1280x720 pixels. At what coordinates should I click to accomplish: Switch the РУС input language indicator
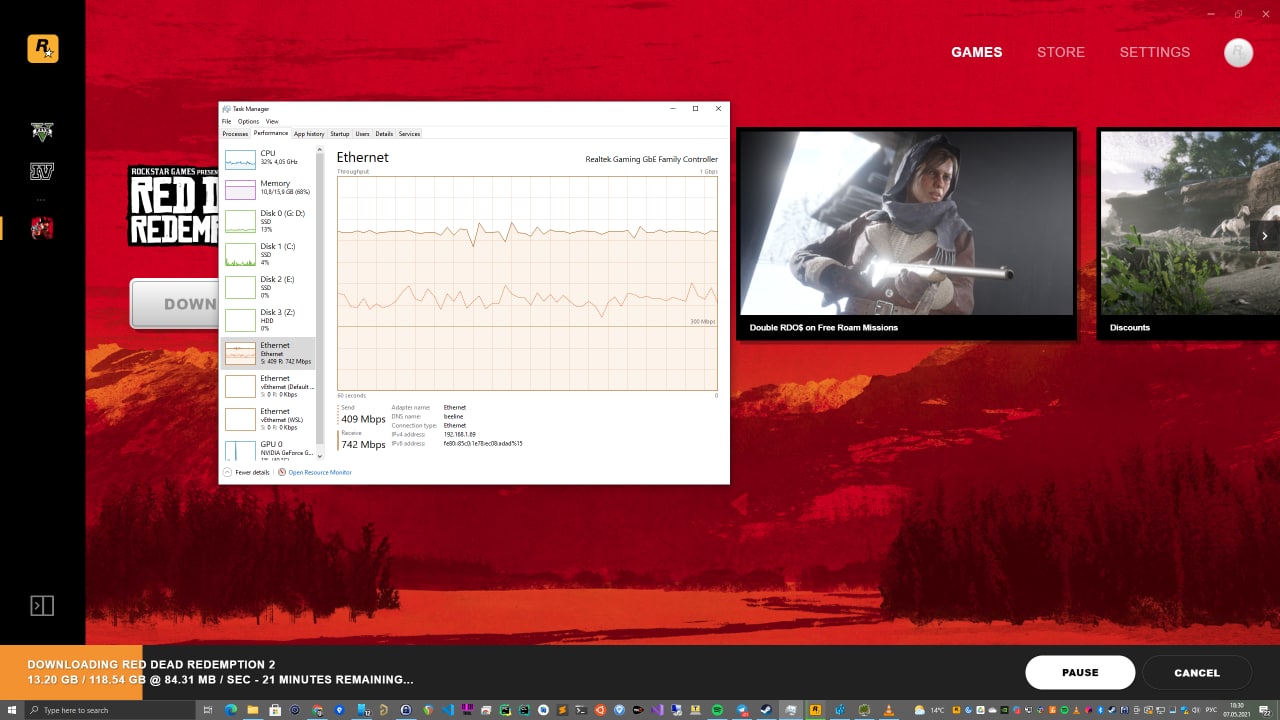(1211, 710)
